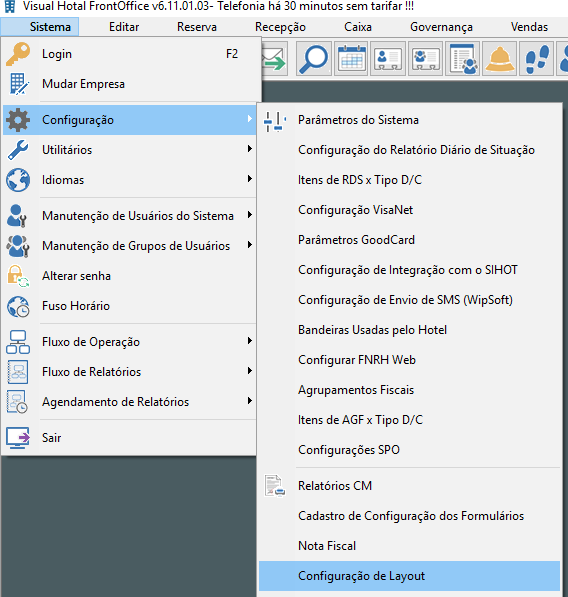Select Itens de AGF x Tipo D/C
Viewport: 568px width, 597px height.
[x=409, y=420]
